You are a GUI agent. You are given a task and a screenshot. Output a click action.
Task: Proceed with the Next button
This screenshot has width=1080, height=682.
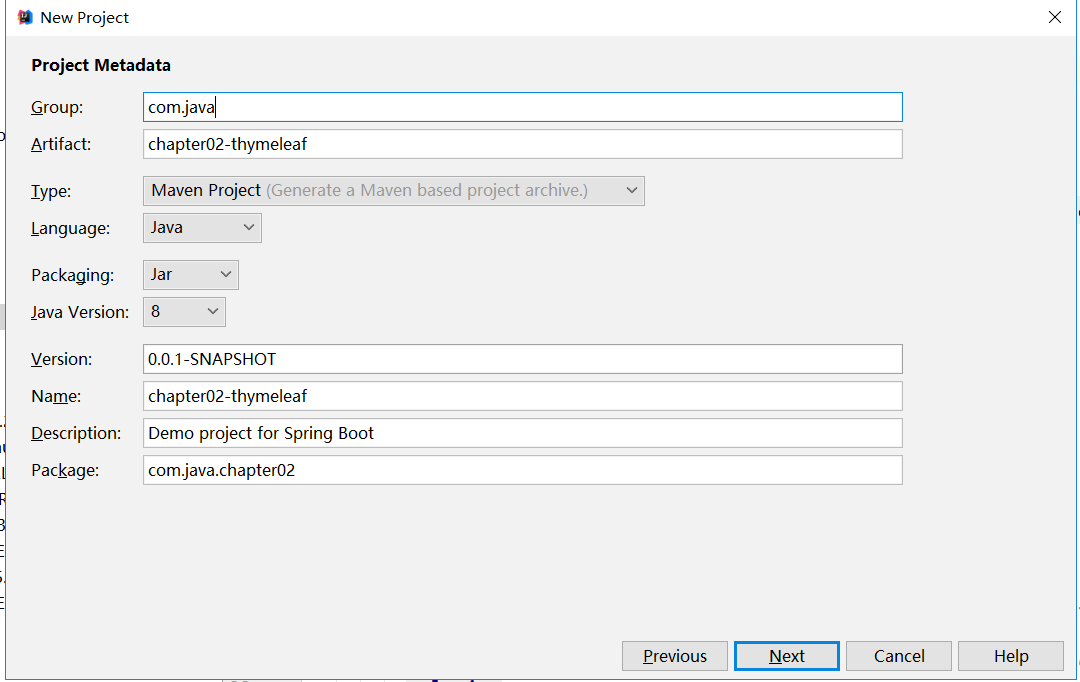click(787, 656)
